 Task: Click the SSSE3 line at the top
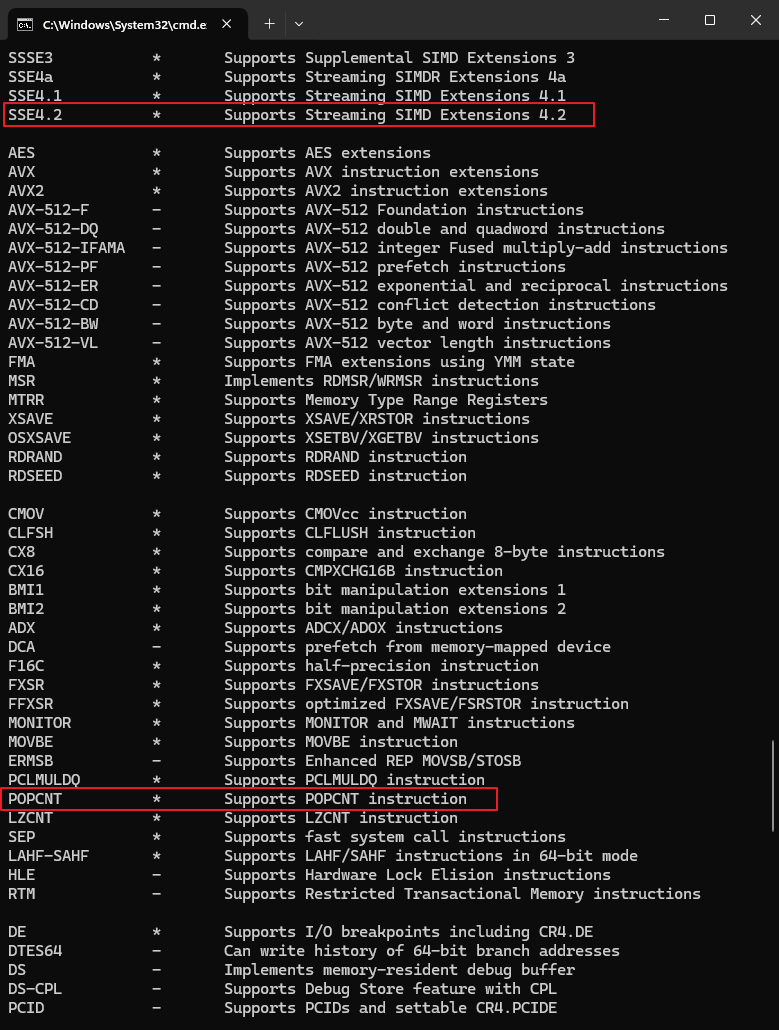click(291, 58)
